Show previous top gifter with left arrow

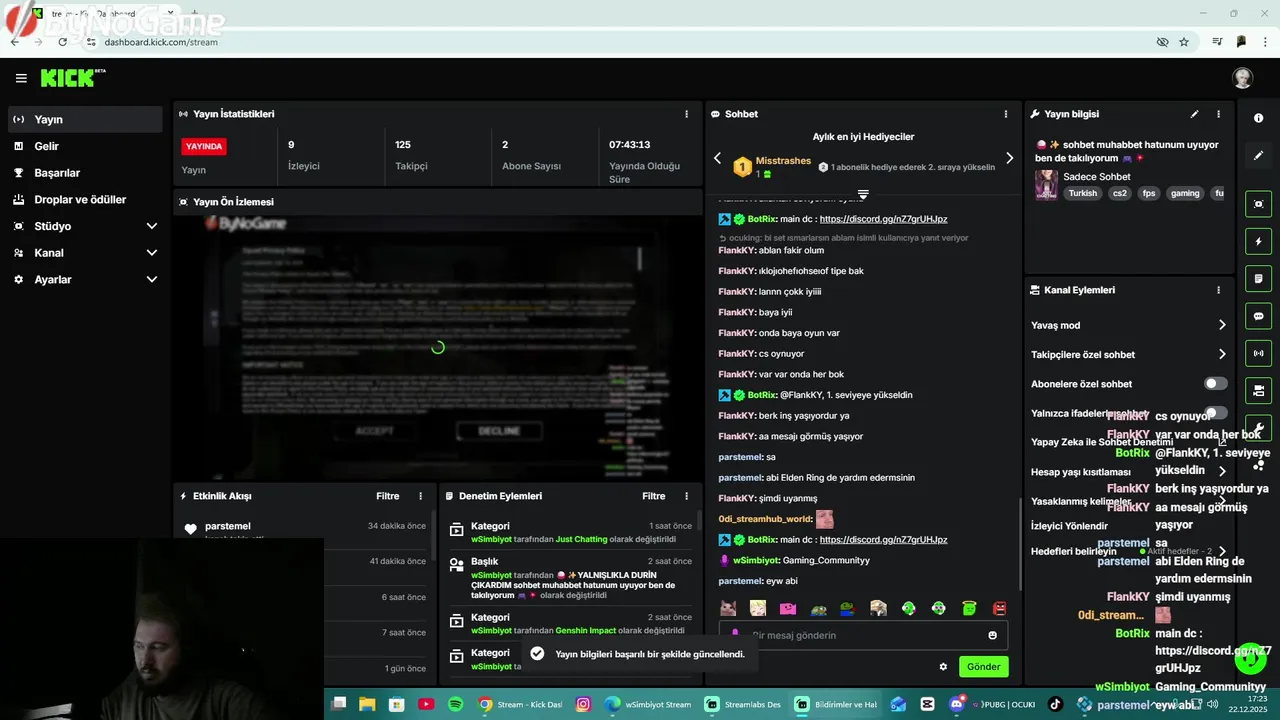pyautogui.click(x=717, y=158)
